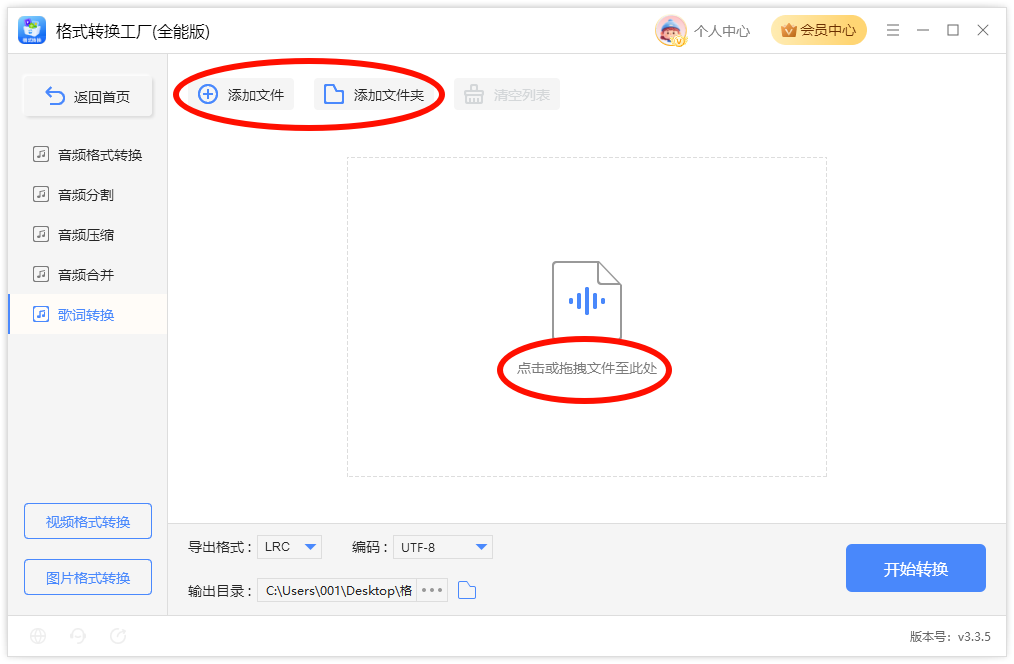This screenshot has height=664, width=1014.
Task: Open the 导出格式 LRC dropdown
Action: click(290, 547)
